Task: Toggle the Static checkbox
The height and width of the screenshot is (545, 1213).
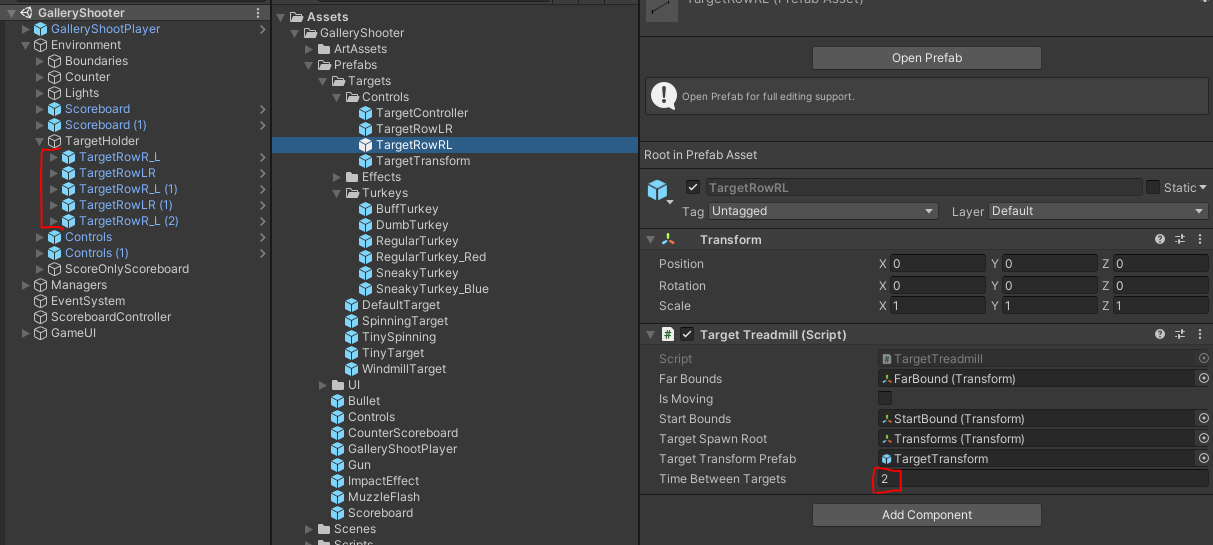Action: (1153, 188)
